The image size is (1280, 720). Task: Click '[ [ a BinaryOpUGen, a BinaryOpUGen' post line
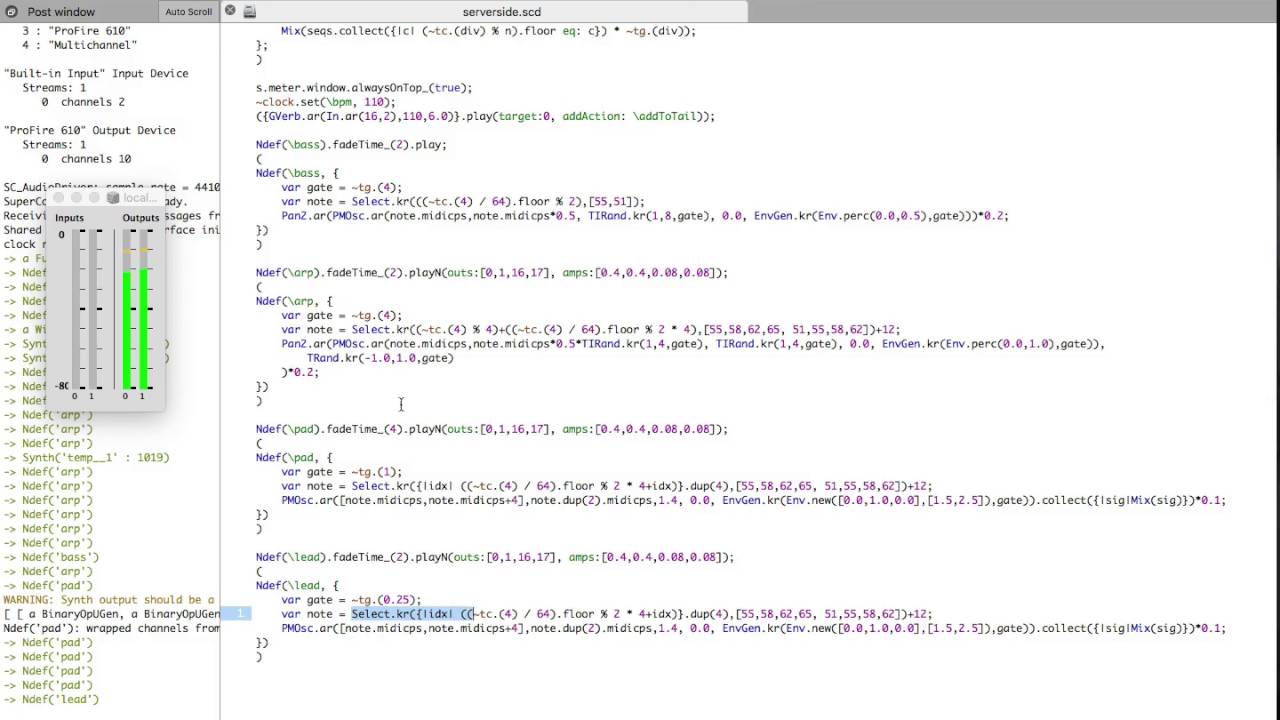pyautogui.click(x=111, y=614)
